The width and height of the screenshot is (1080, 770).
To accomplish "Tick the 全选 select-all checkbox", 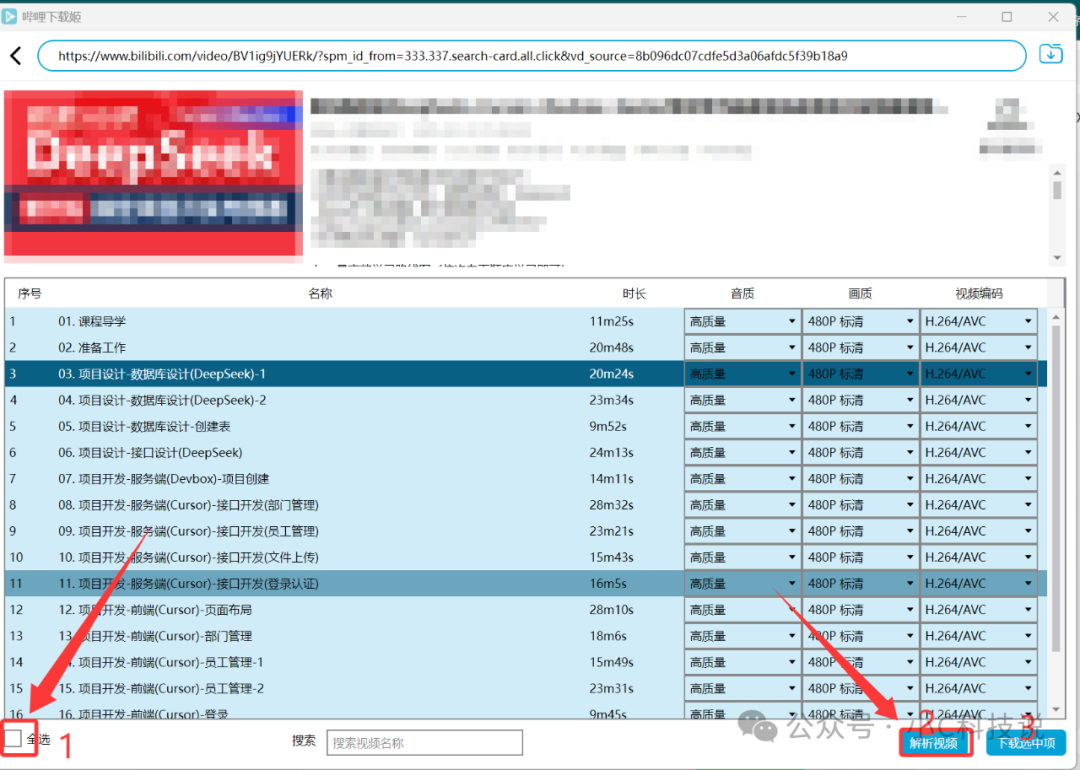I will (x=13, y=738).
